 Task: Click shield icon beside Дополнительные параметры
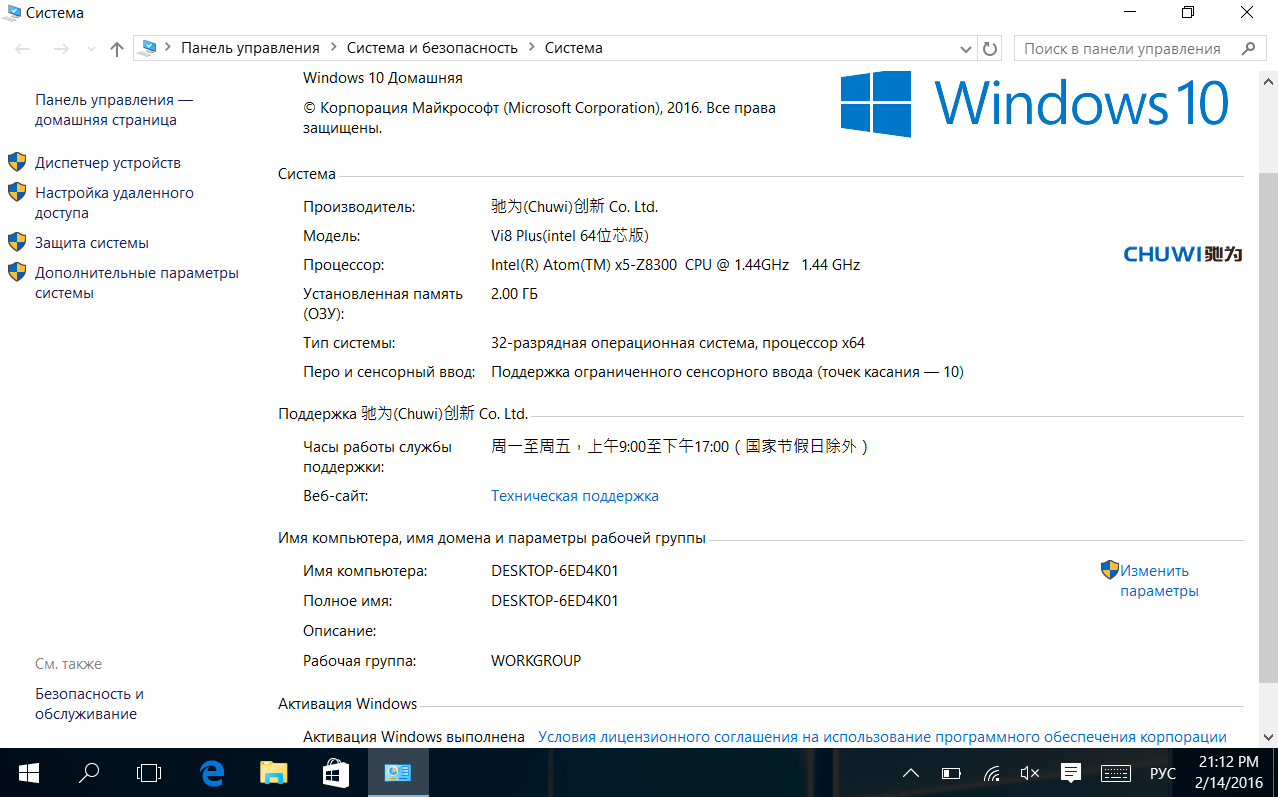point(17,272)
